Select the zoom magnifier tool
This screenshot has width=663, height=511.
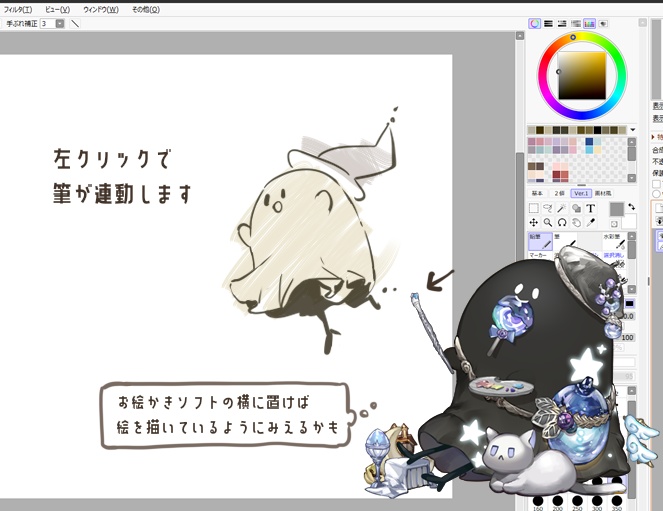[548, 222]
